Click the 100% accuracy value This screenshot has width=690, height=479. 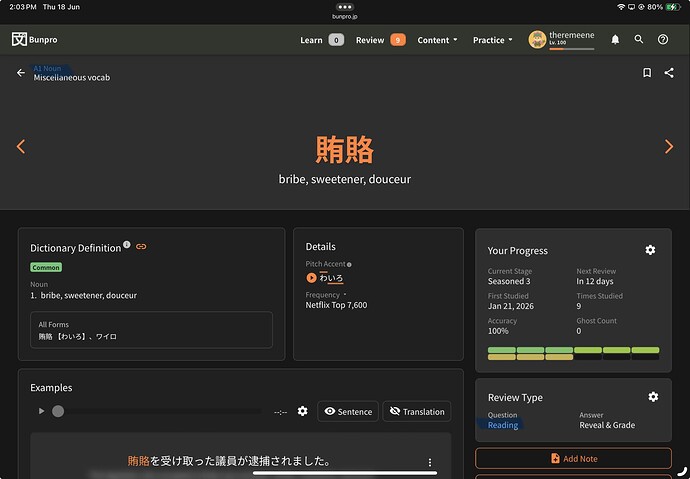point(498,331)
